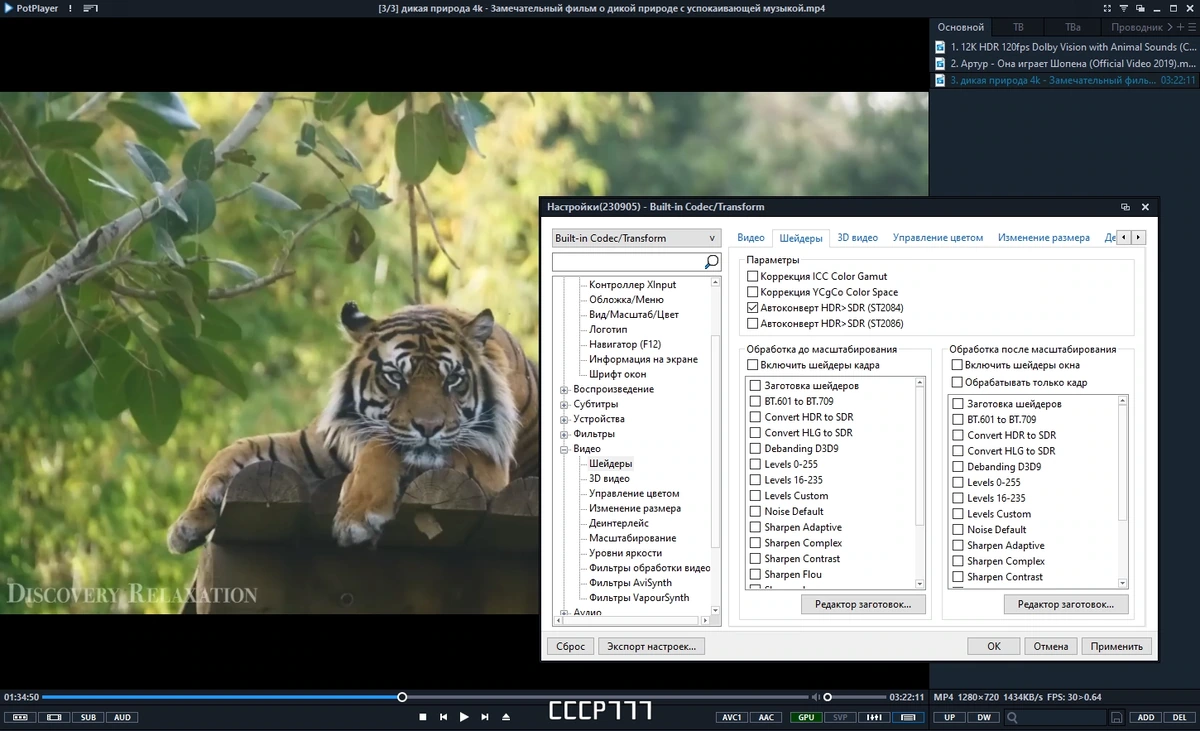The height and width of the screenshot is (731, 1200).
Task: Click the playback seek bar position
Action: tap(402, 697)
